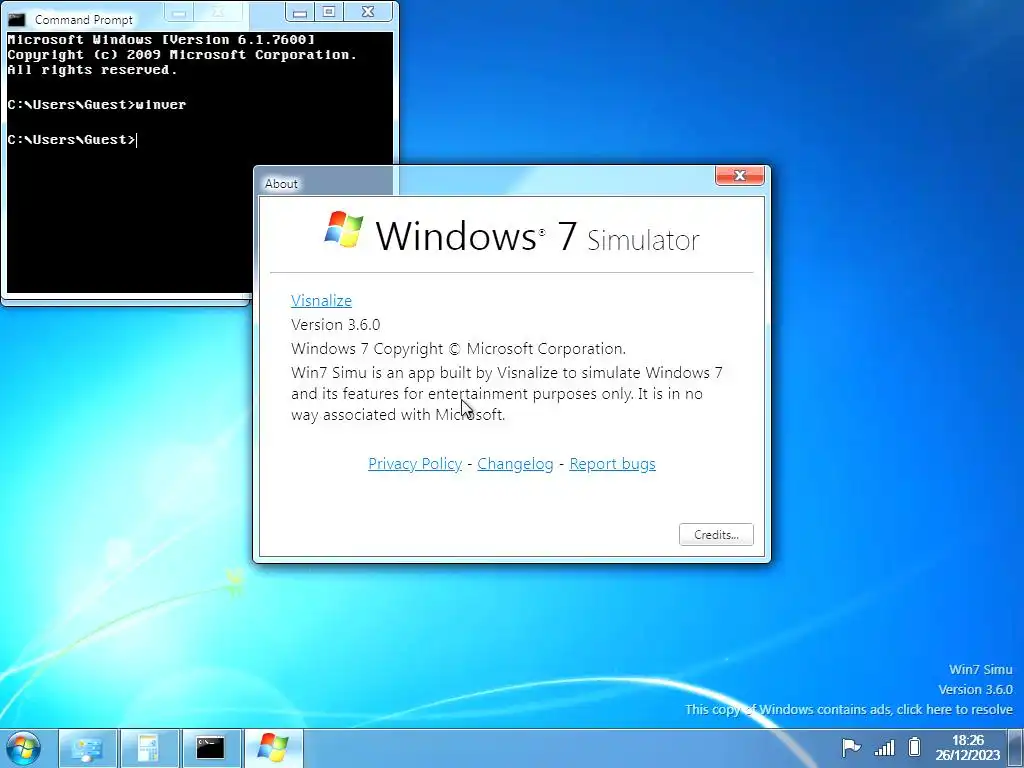Check the network signal tray icon
1024x768 pixels.
pyautogui.click(x=884, y=748)
